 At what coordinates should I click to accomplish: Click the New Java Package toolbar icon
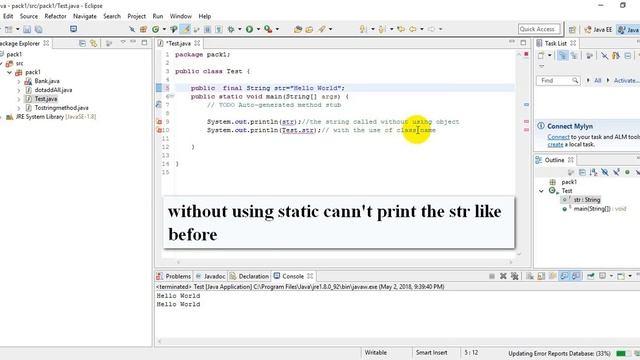(143, 29)
